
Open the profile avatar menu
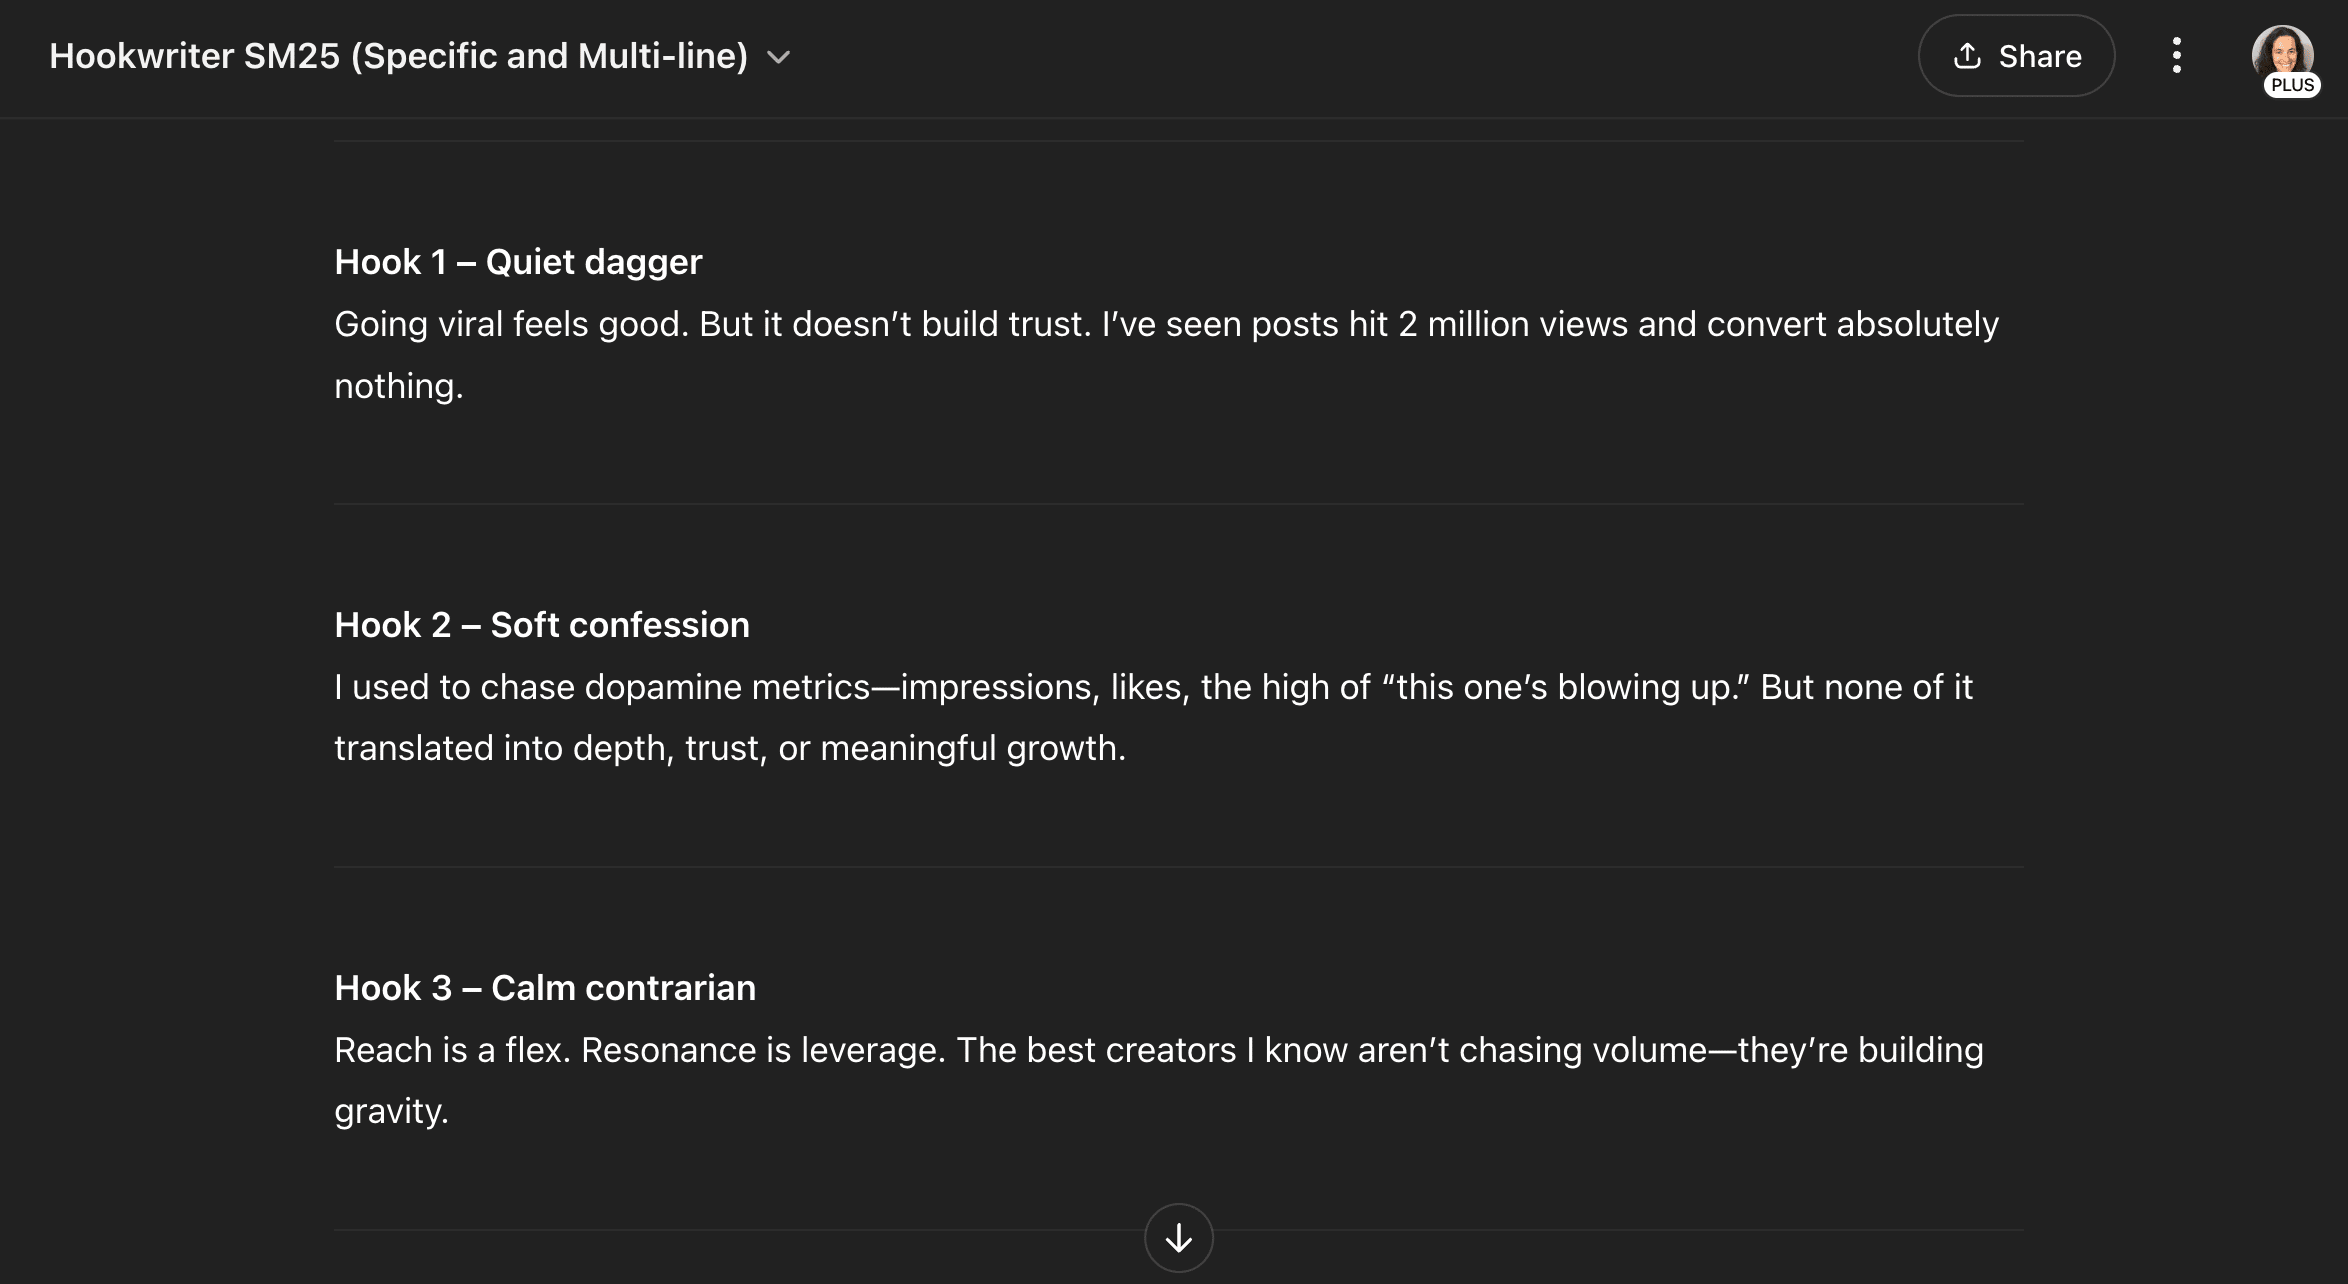click(2282, 54)
